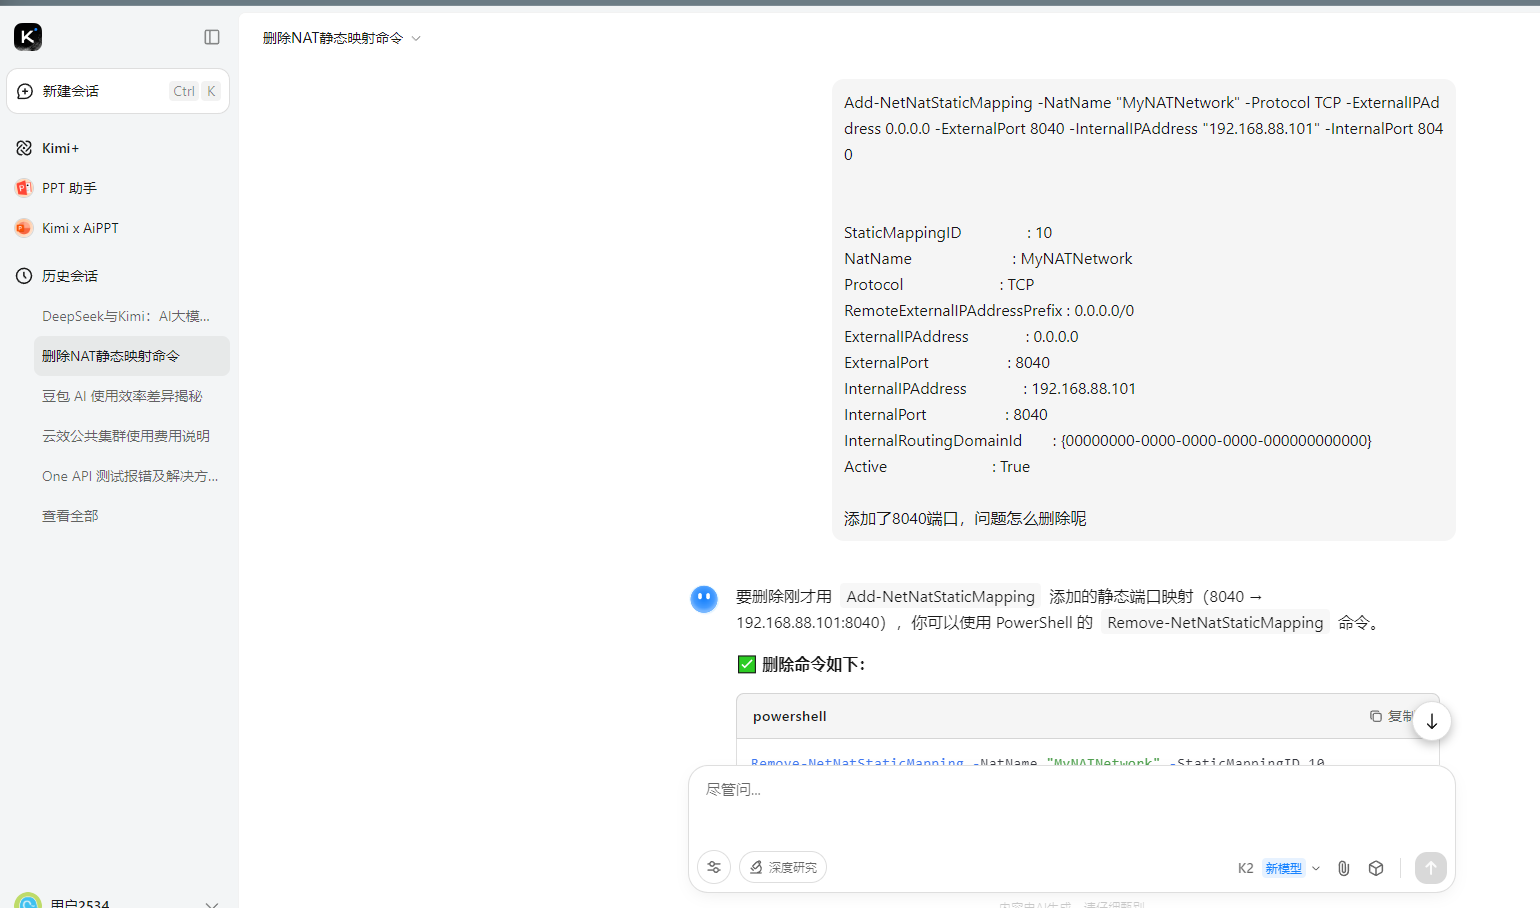Click the Ctrl K shortcut hint
Viewport: 1540px width, 908px height.
click(x=195, y=91)
